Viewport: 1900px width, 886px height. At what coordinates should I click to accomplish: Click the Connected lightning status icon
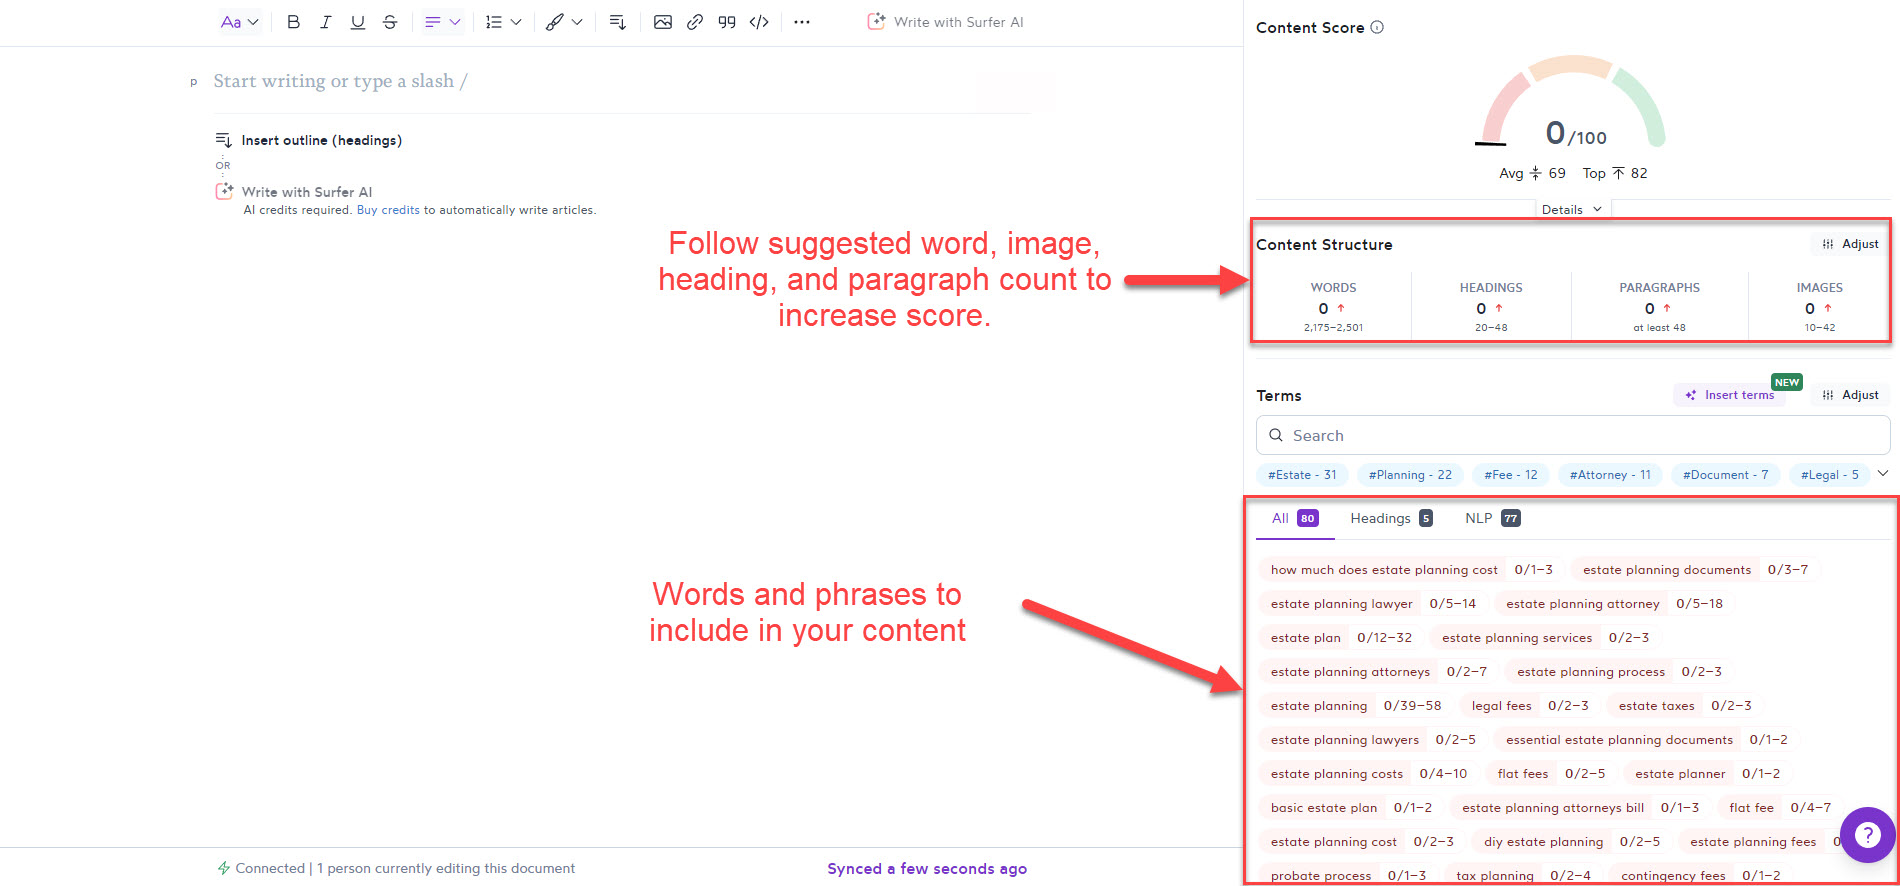224,868
